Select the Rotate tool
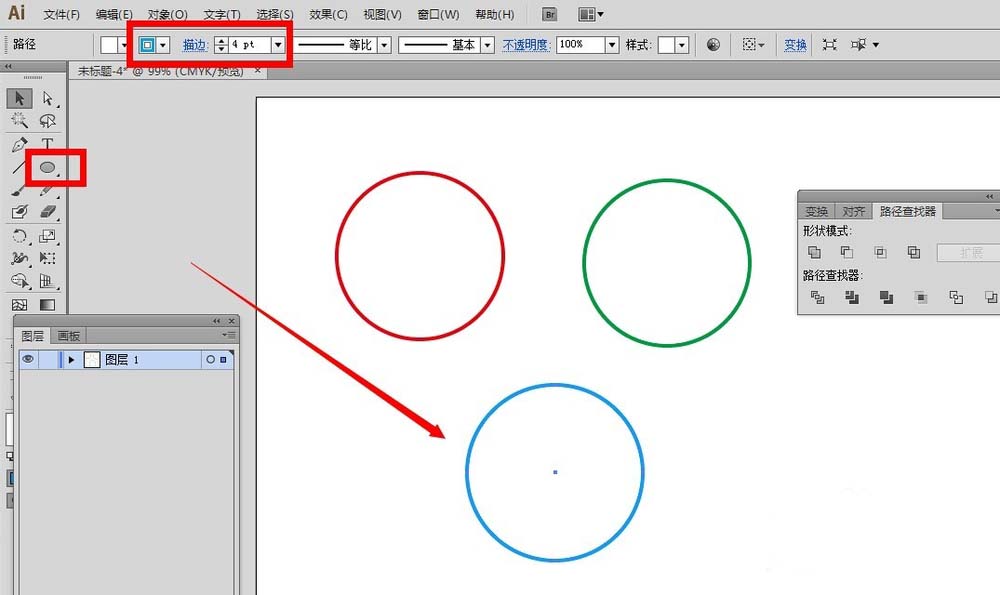The width and height of the screenshot is (1000, 595). click(19, 236)
